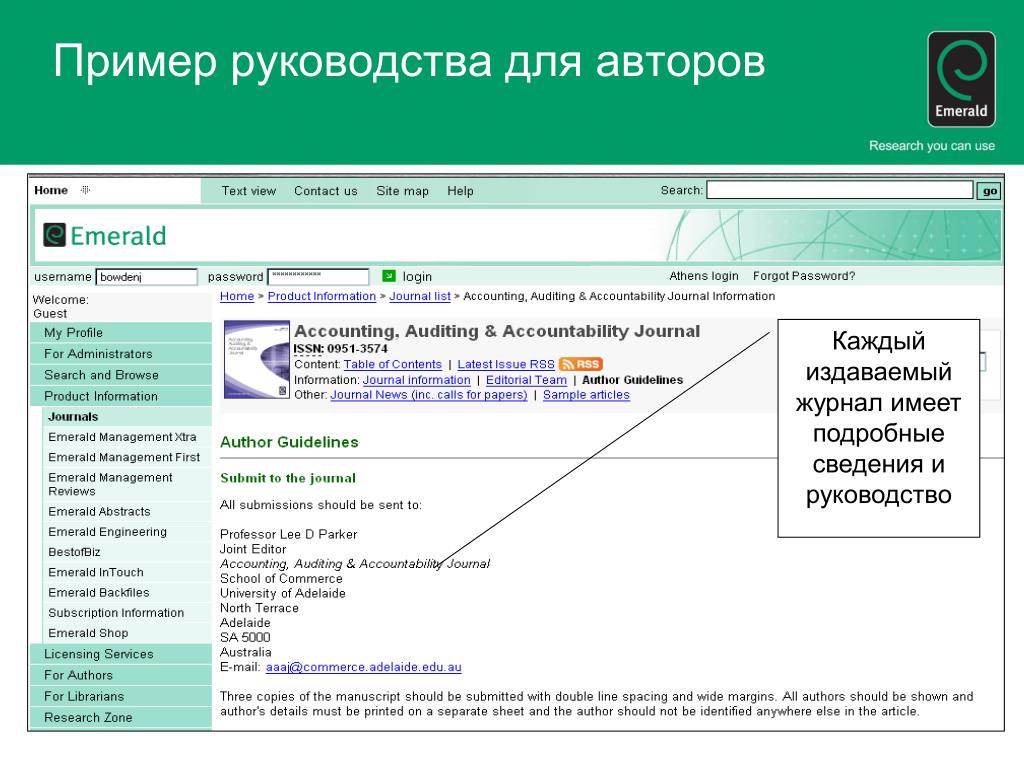Open the journal cover thumbnail
This screenshot has width=1024, height=768.
click(x=257, y=359)
